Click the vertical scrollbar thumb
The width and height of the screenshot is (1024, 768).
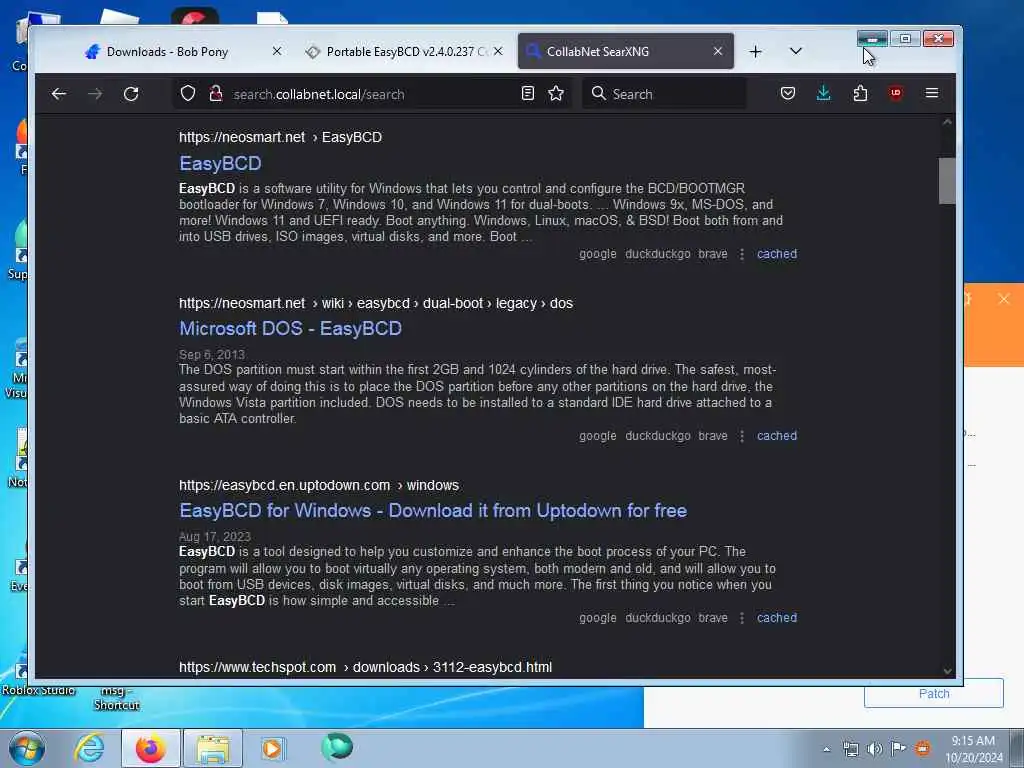[x=947, y=181]
